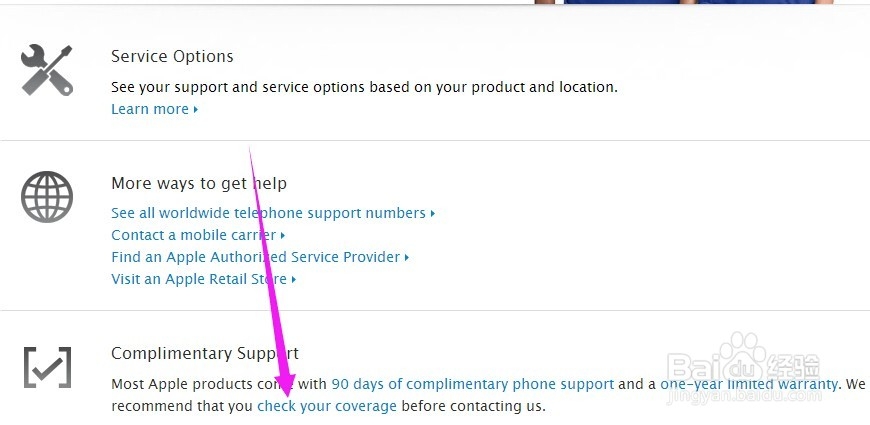Click the arrow after worldwide telephone support numbers

[x=433, y=214]
